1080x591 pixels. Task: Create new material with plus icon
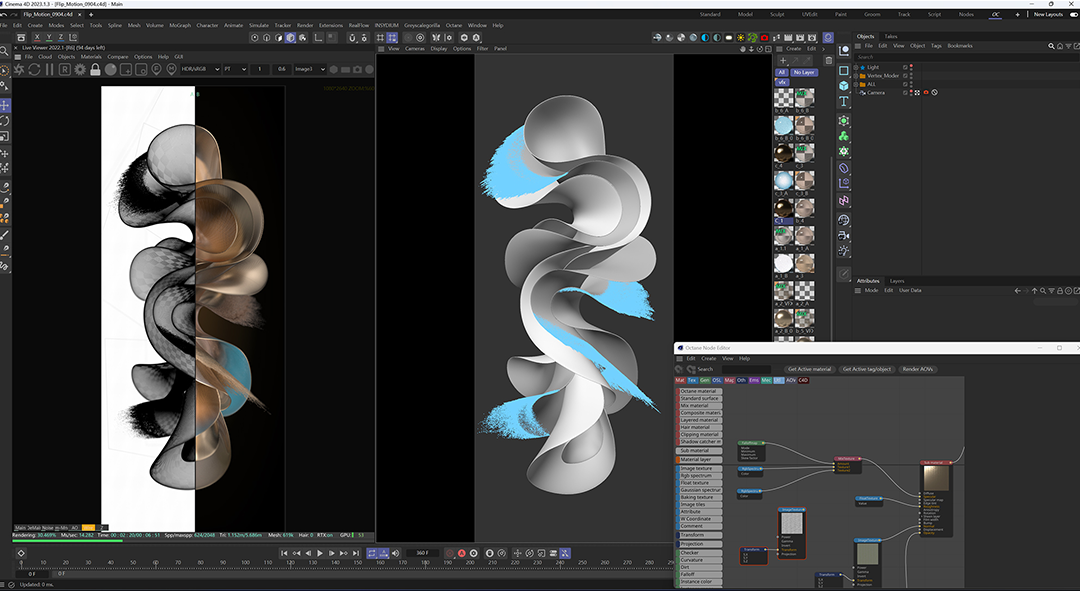click(782, 61)
